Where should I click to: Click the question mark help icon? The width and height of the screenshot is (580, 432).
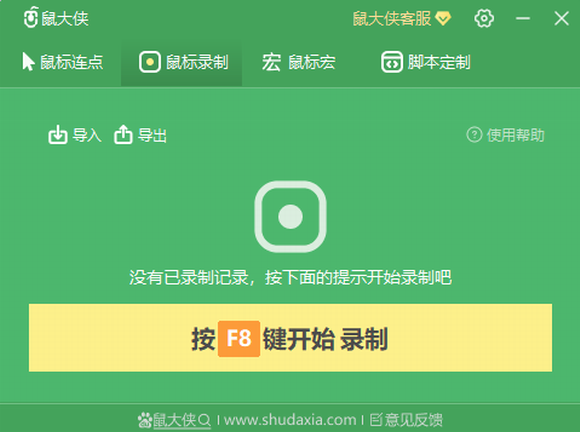[x=474, y=135]
